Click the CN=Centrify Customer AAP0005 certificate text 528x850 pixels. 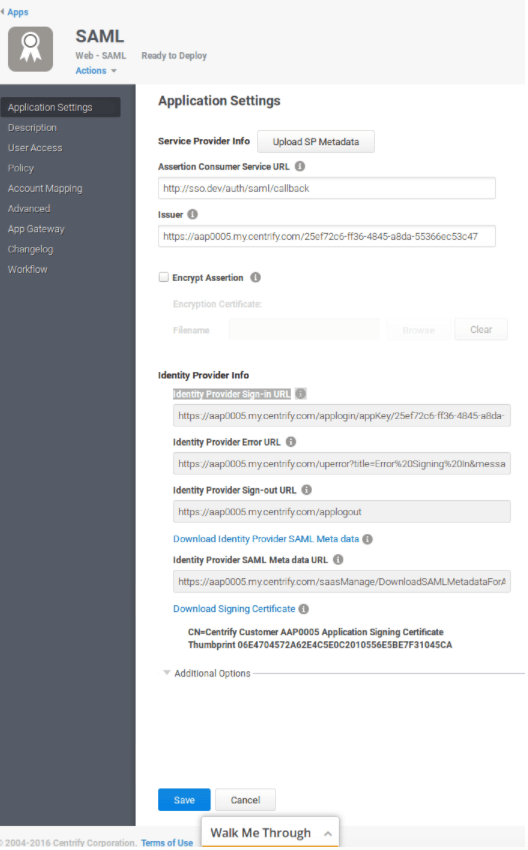[x=315, y=632]
